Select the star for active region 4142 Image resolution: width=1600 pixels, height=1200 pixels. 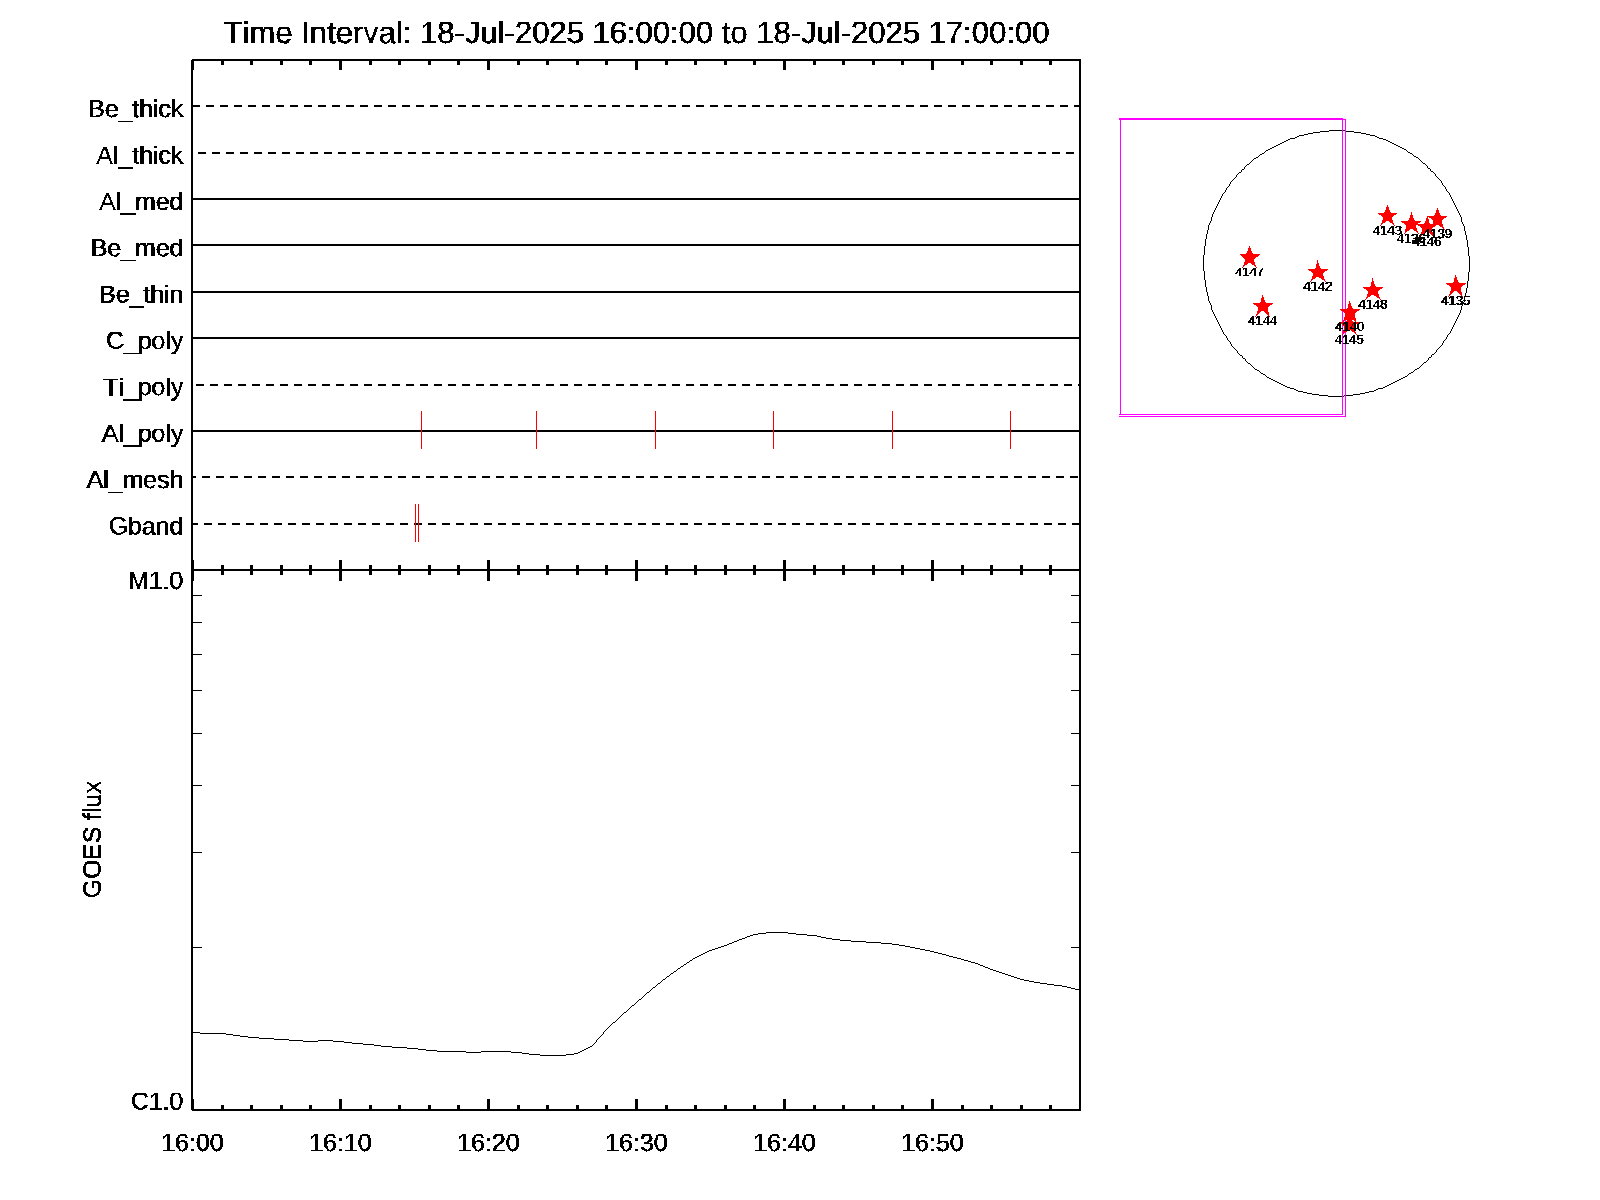1317,272
